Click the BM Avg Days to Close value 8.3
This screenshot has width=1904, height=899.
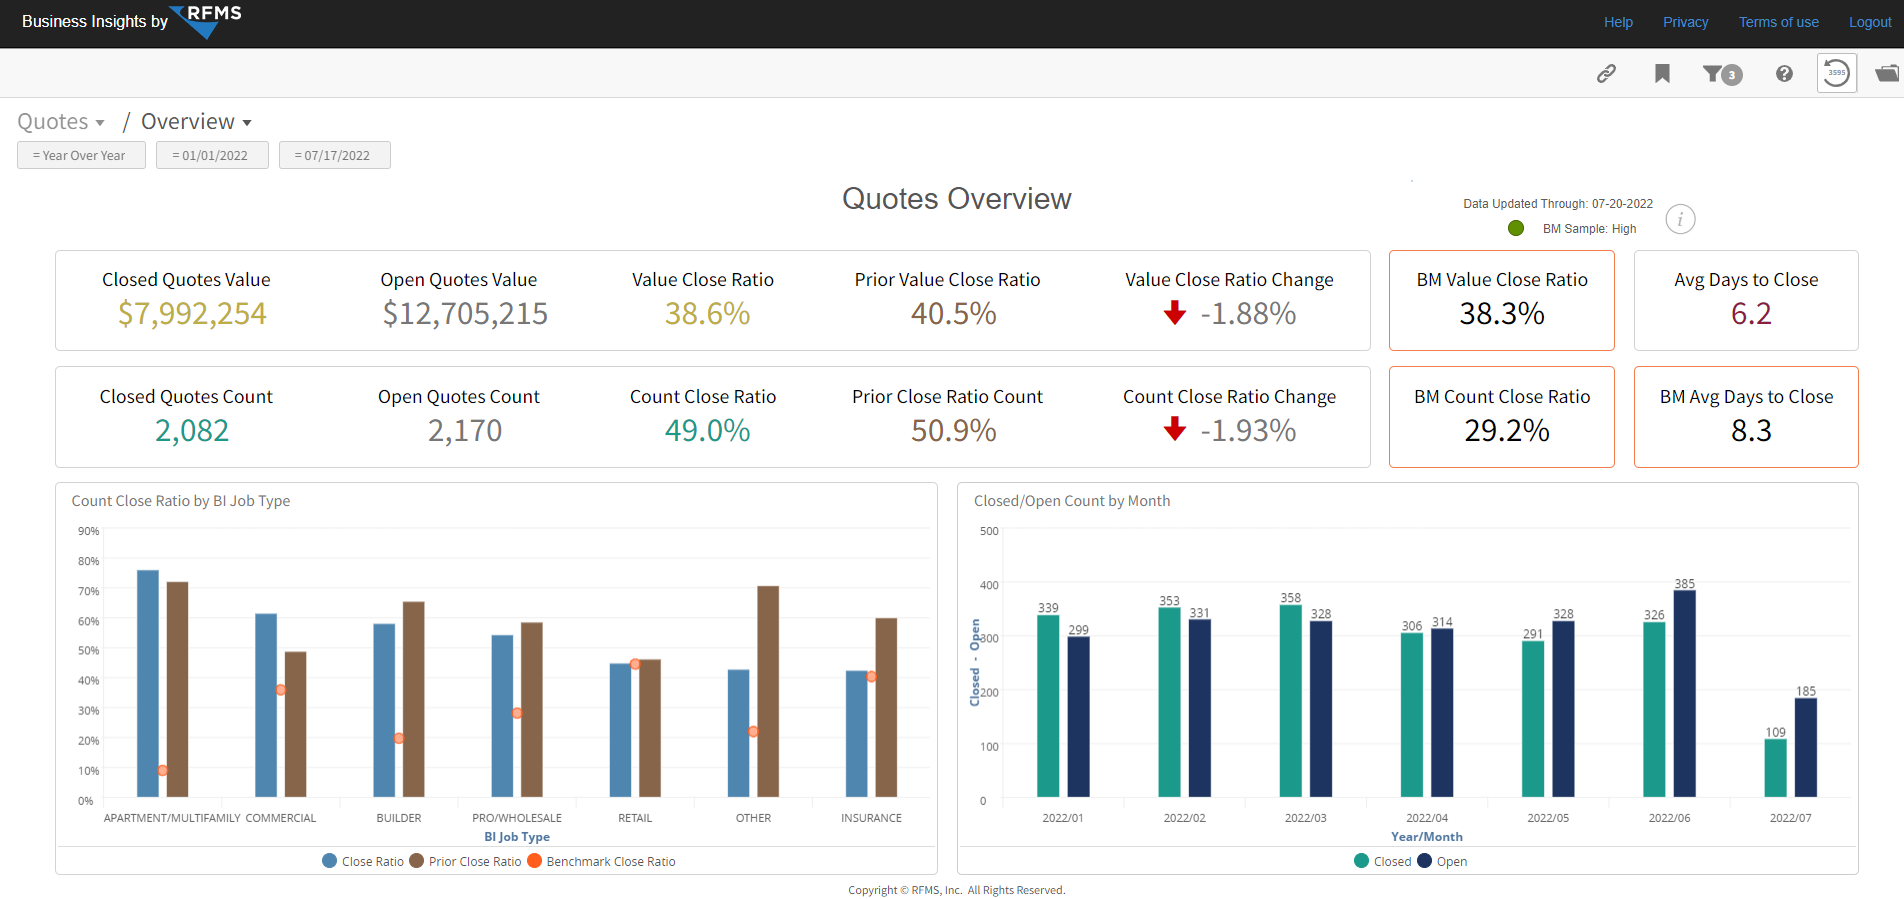coord(1751,431)
